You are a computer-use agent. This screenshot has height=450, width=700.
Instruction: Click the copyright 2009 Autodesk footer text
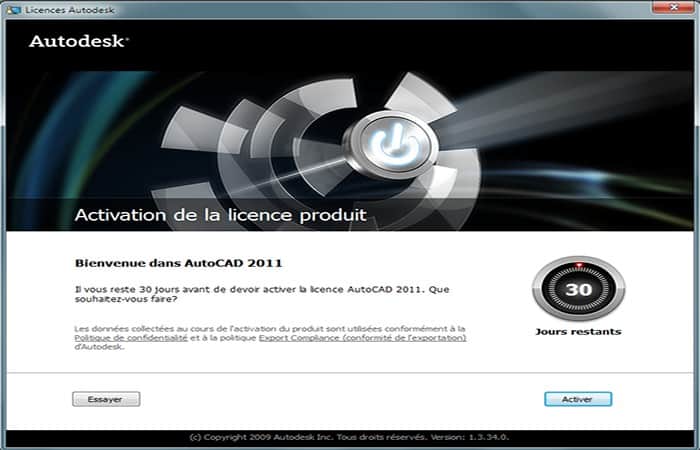(350, 437)
